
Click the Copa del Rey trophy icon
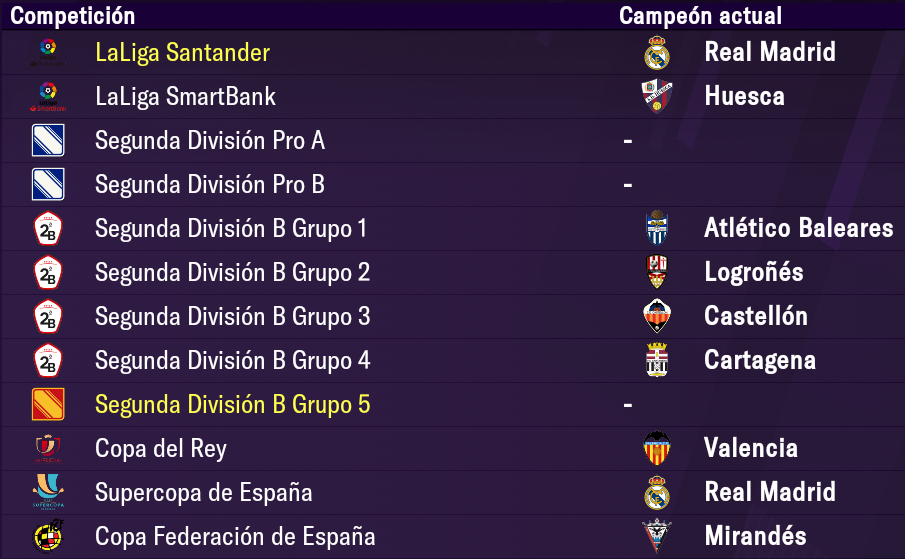pyautogui.click(x=48, y=449)
